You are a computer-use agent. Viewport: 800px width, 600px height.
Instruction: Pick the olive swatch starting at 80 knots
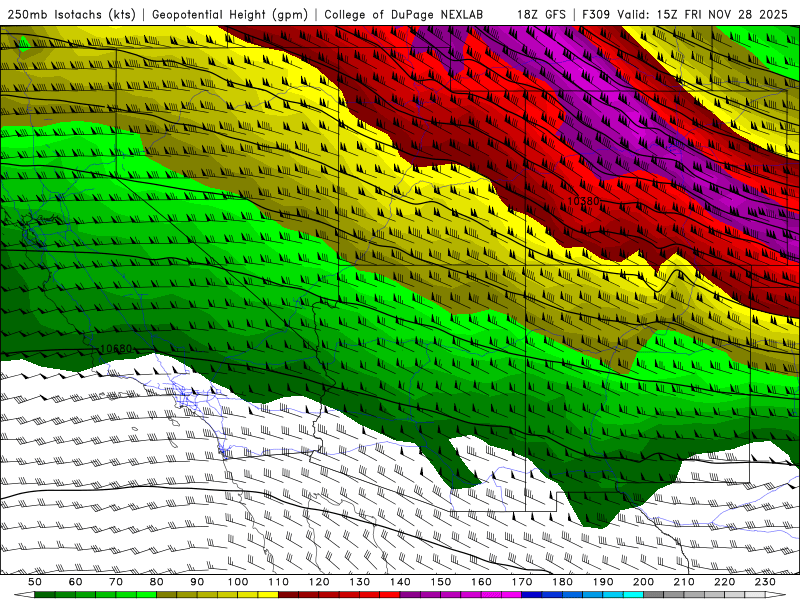coord(167,595)
